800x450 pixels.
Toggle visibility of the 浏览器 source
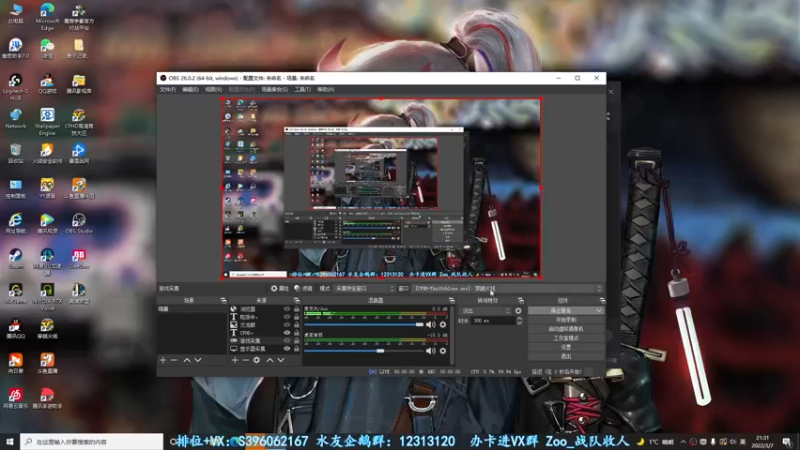click(287, 309)
